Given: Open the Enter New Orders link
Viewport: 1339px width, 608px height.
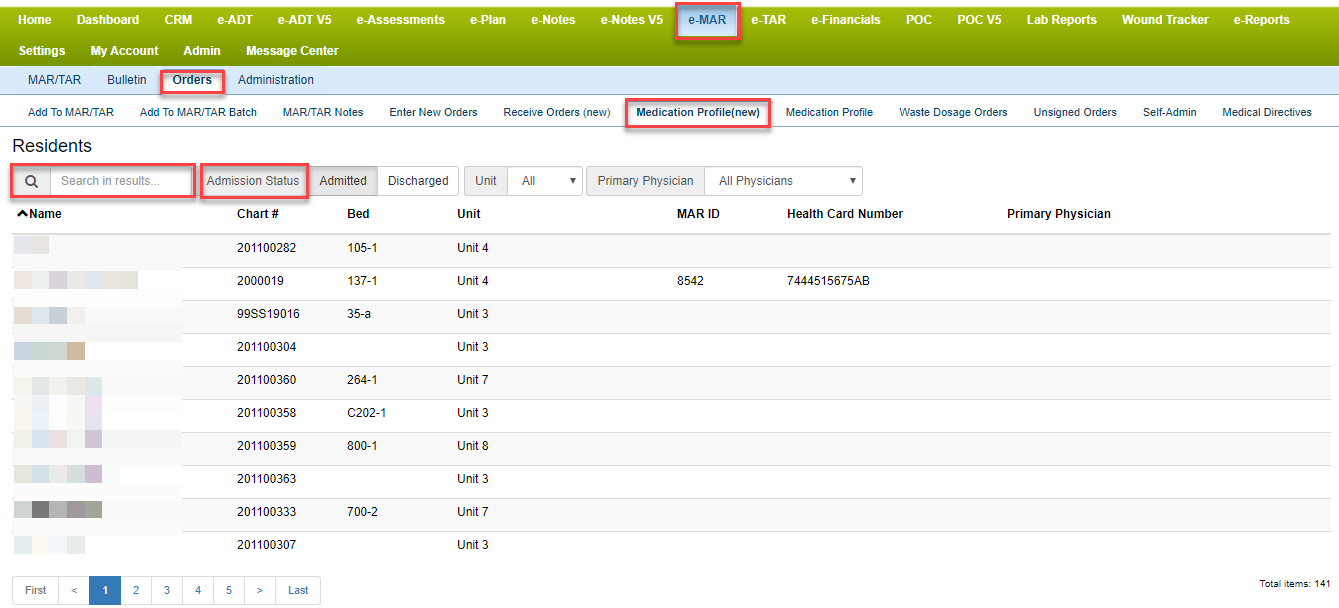Looking at the screenshot, I should pos(433,113).
